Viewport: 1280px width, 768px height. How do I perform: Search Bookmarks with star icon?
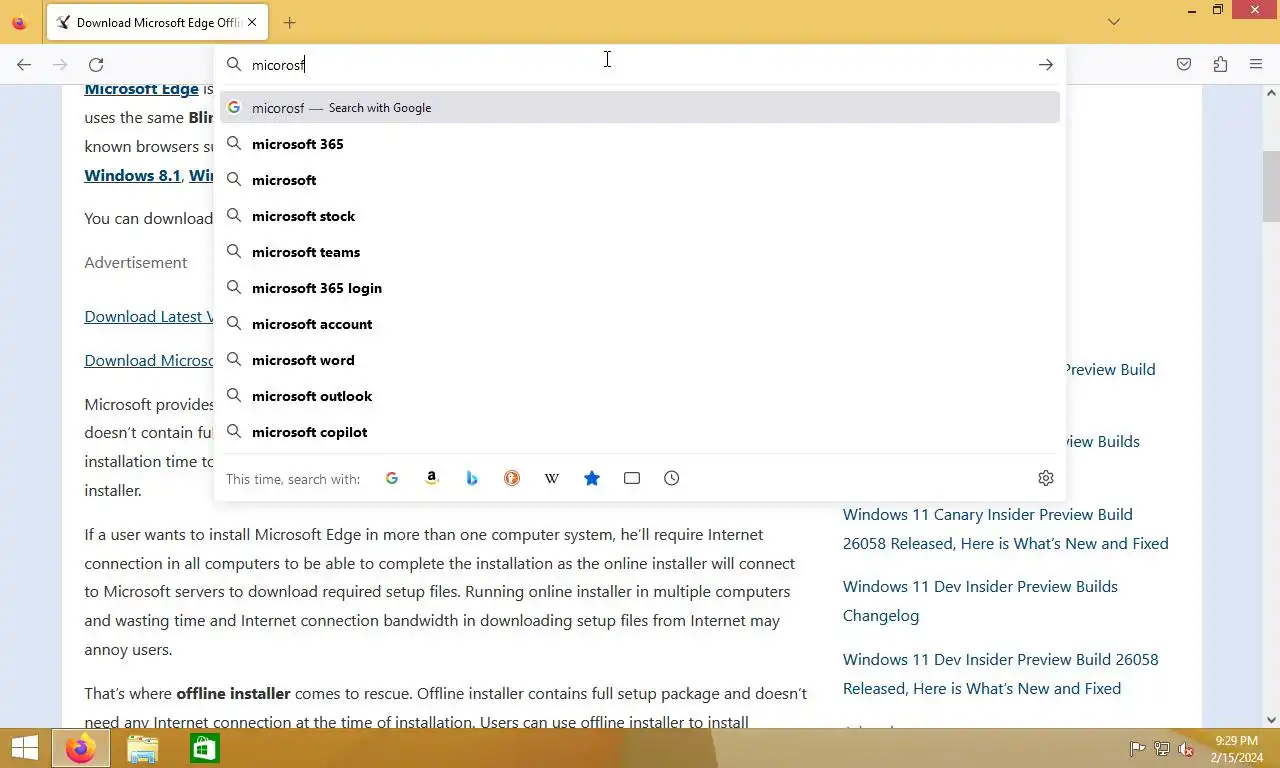[x=592, y=478]
